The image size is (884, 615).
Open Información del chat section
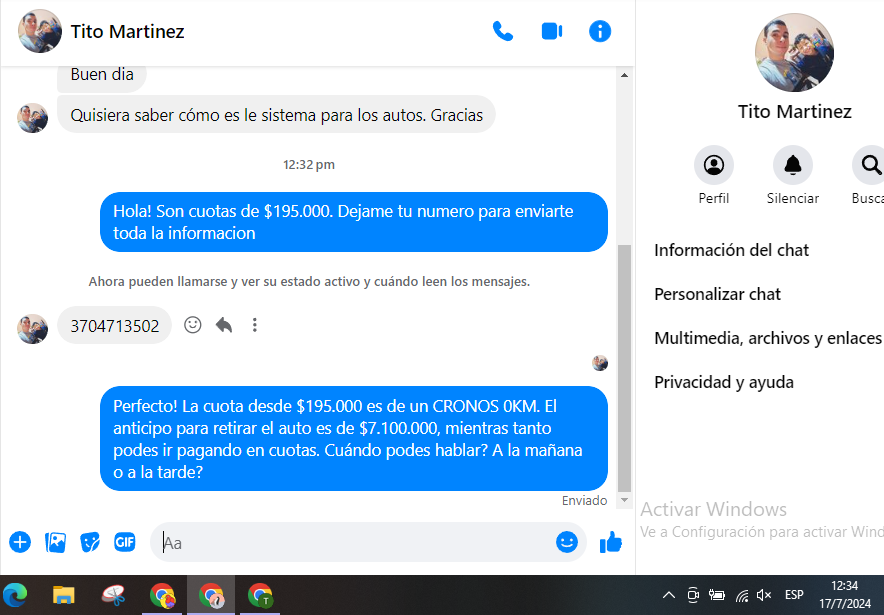point(731,250)
